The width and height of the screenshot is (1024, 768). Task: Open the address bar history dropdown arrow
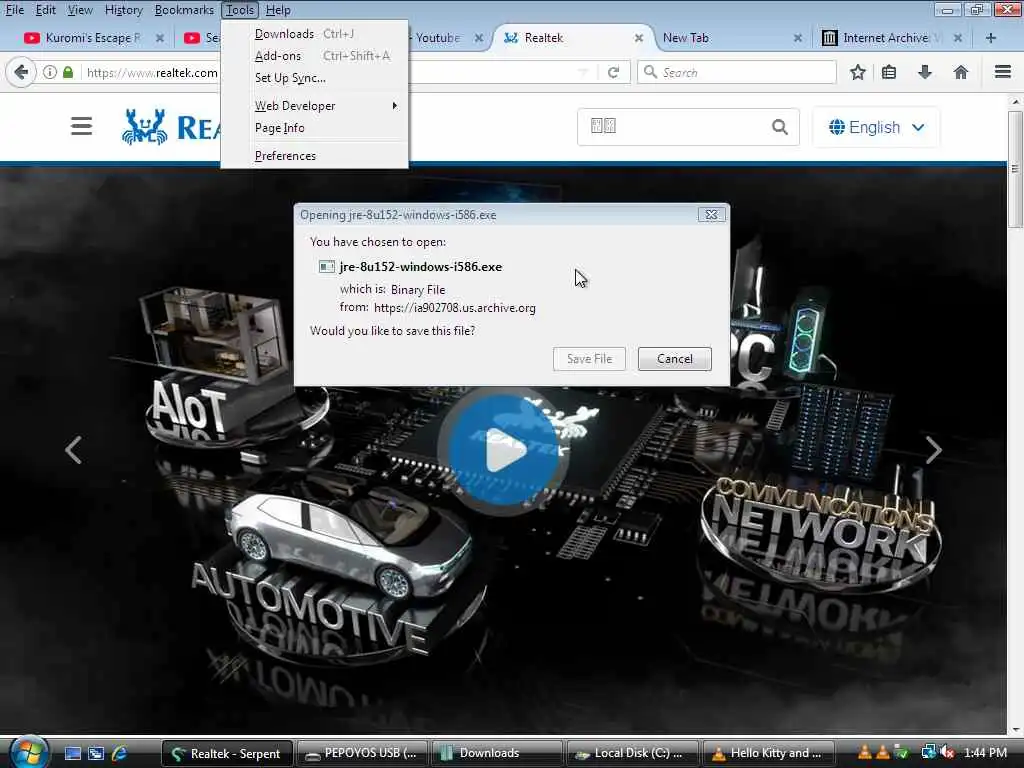[583, 72]
